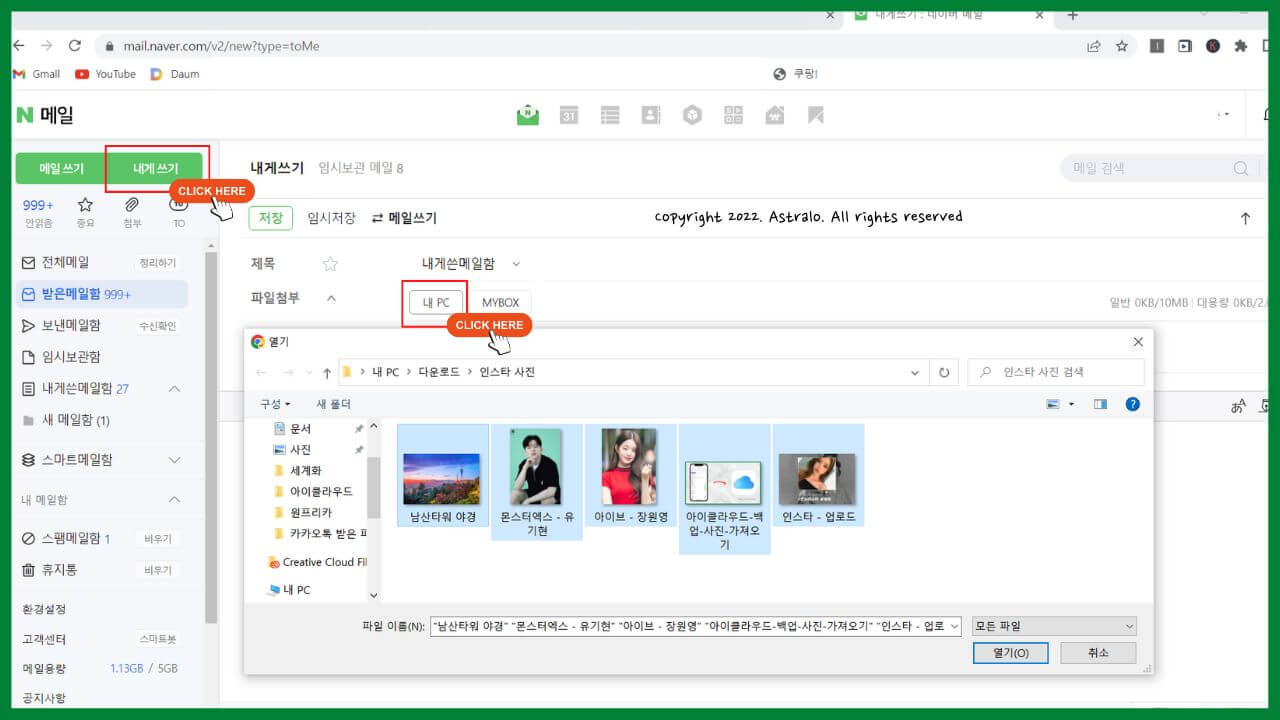1280x720 pixels.
Task: Collapse the 파일첨부 attachment section
Action: click(331, 298)
